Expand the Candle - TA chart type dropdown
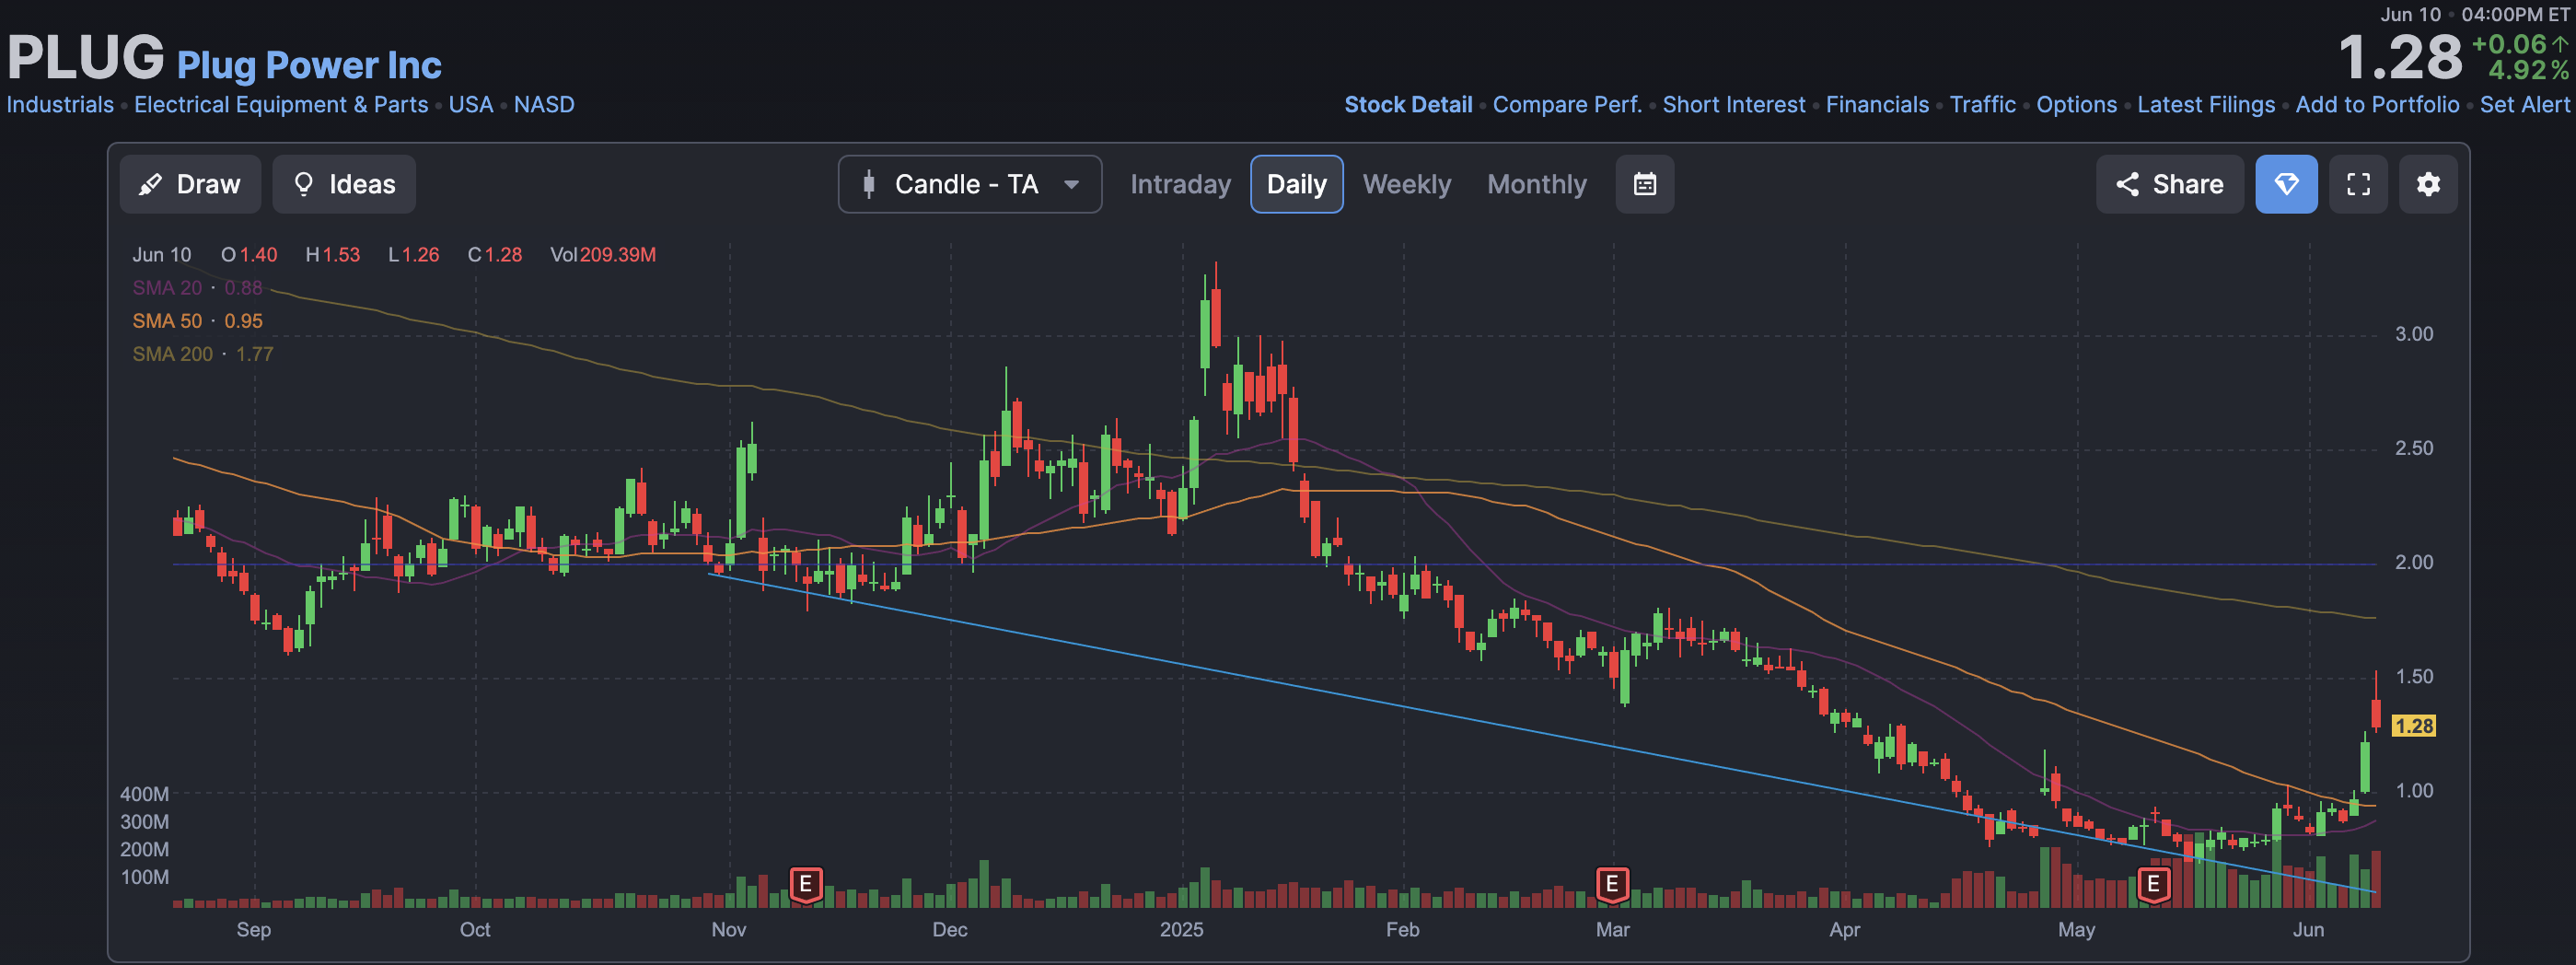This screenshot has height=965, width=2576. 970,184
